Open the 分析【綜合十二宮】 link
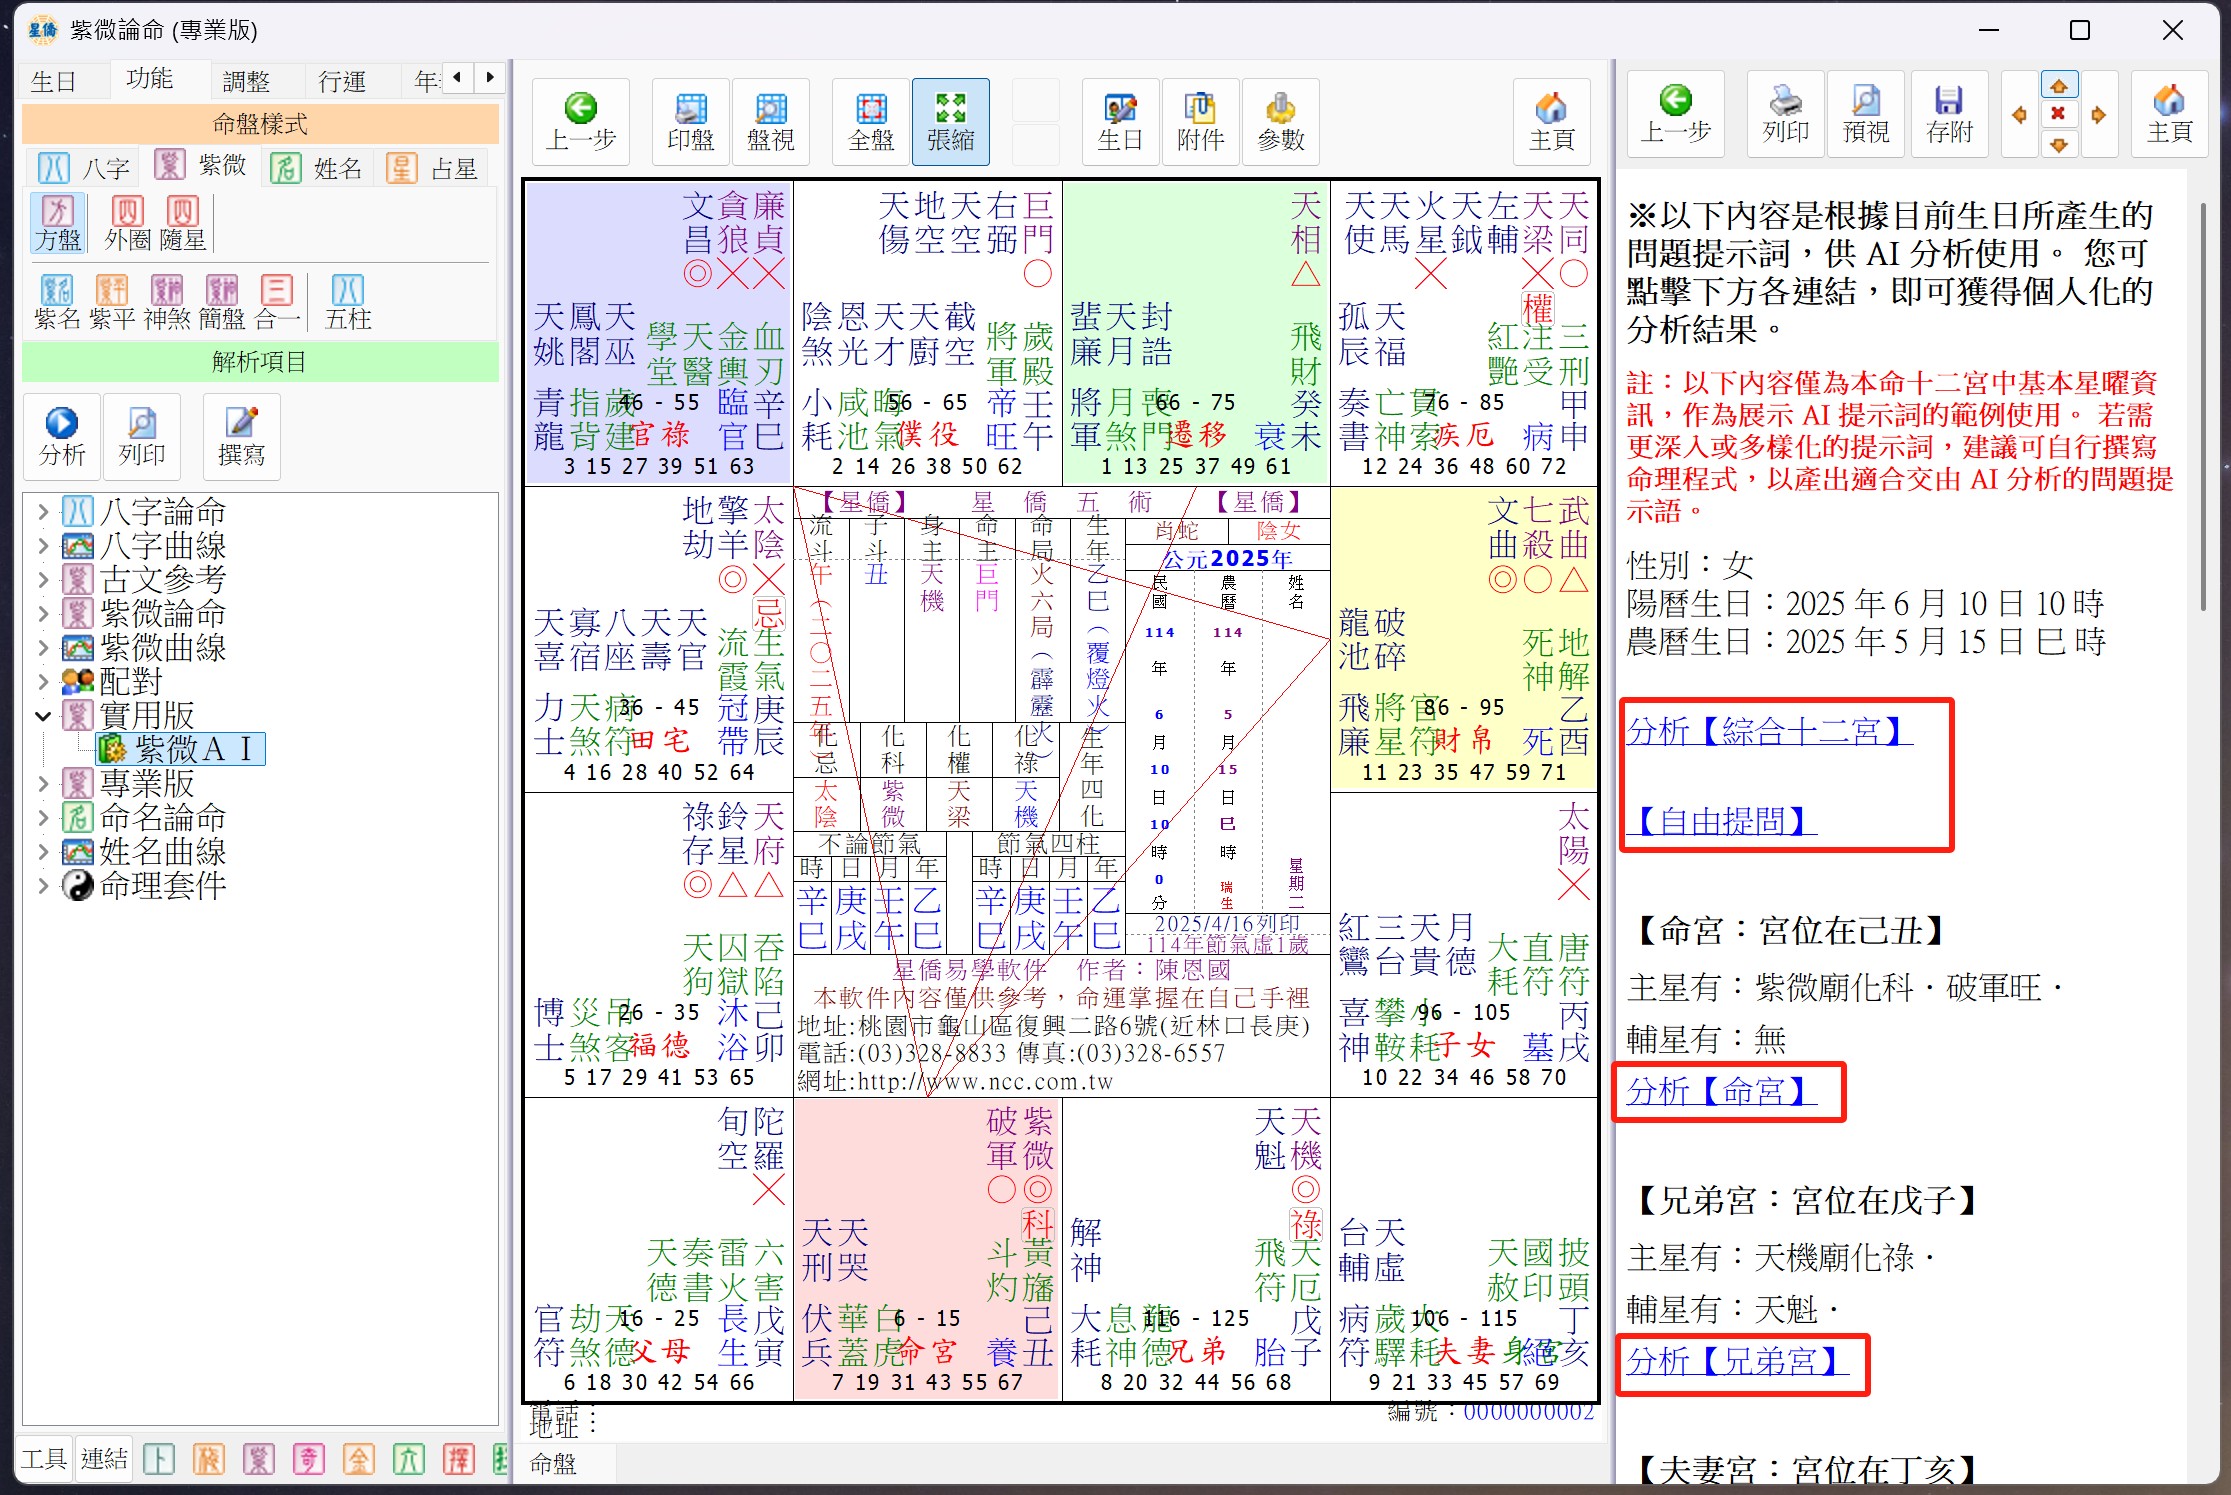Viewport: 2231px width, 1495px height. [x=1768, y=731]
